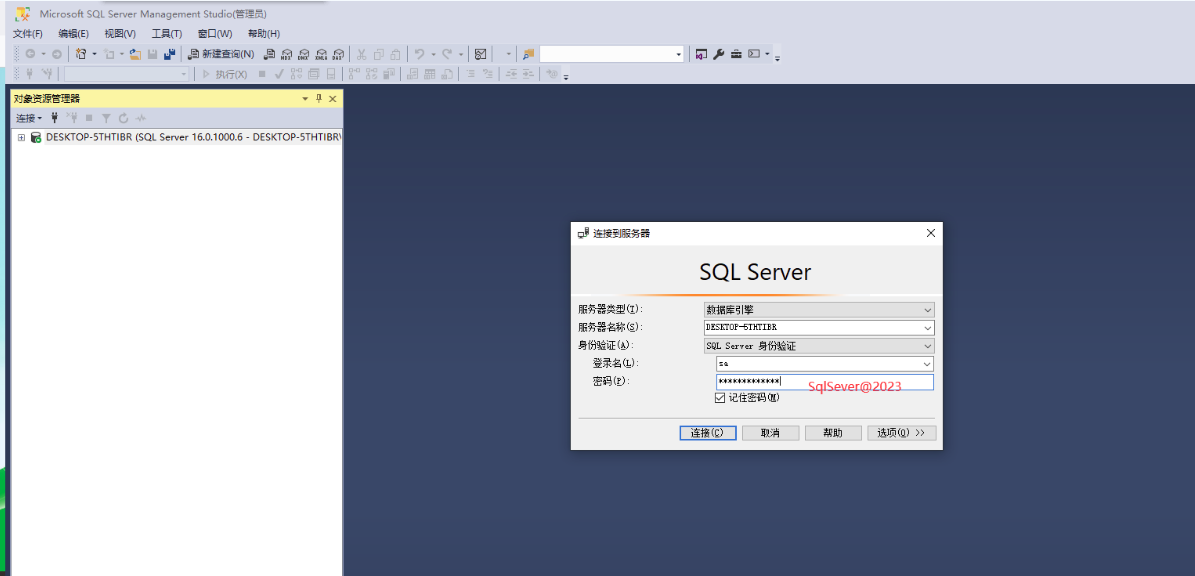Click the DAX query icon
Screen dimensions: 1195x576
[338, 54]
